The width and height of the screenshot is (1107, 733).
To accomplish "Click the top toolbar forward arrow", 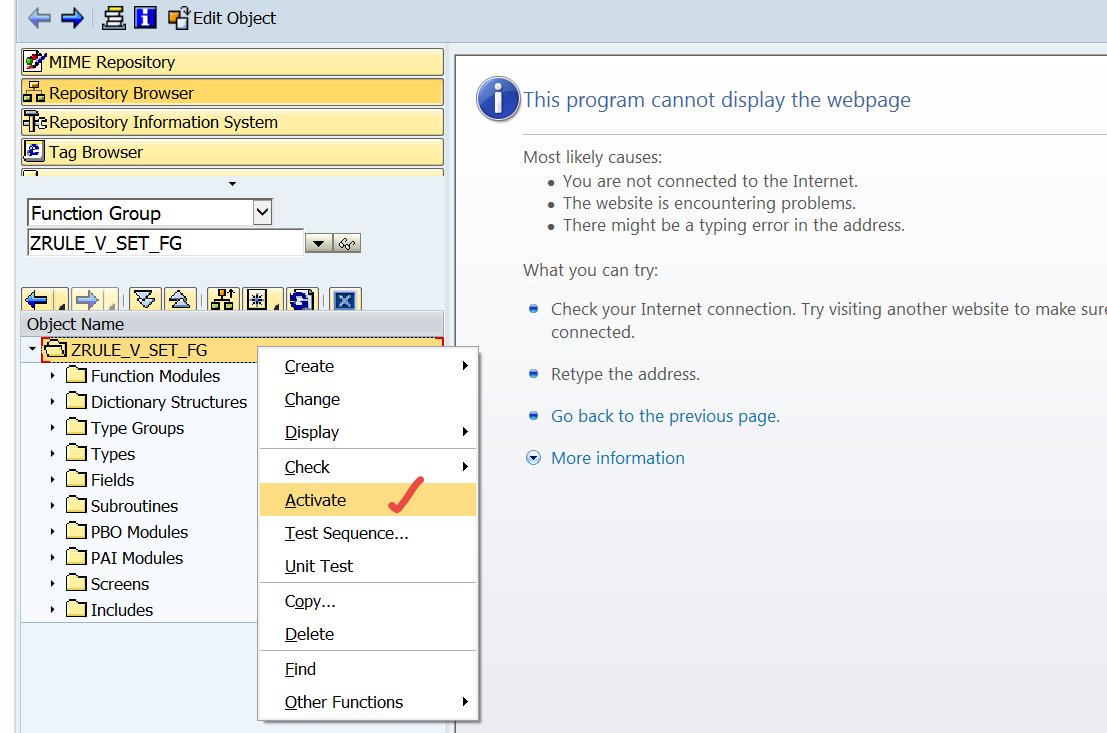I will coord(73,18).
